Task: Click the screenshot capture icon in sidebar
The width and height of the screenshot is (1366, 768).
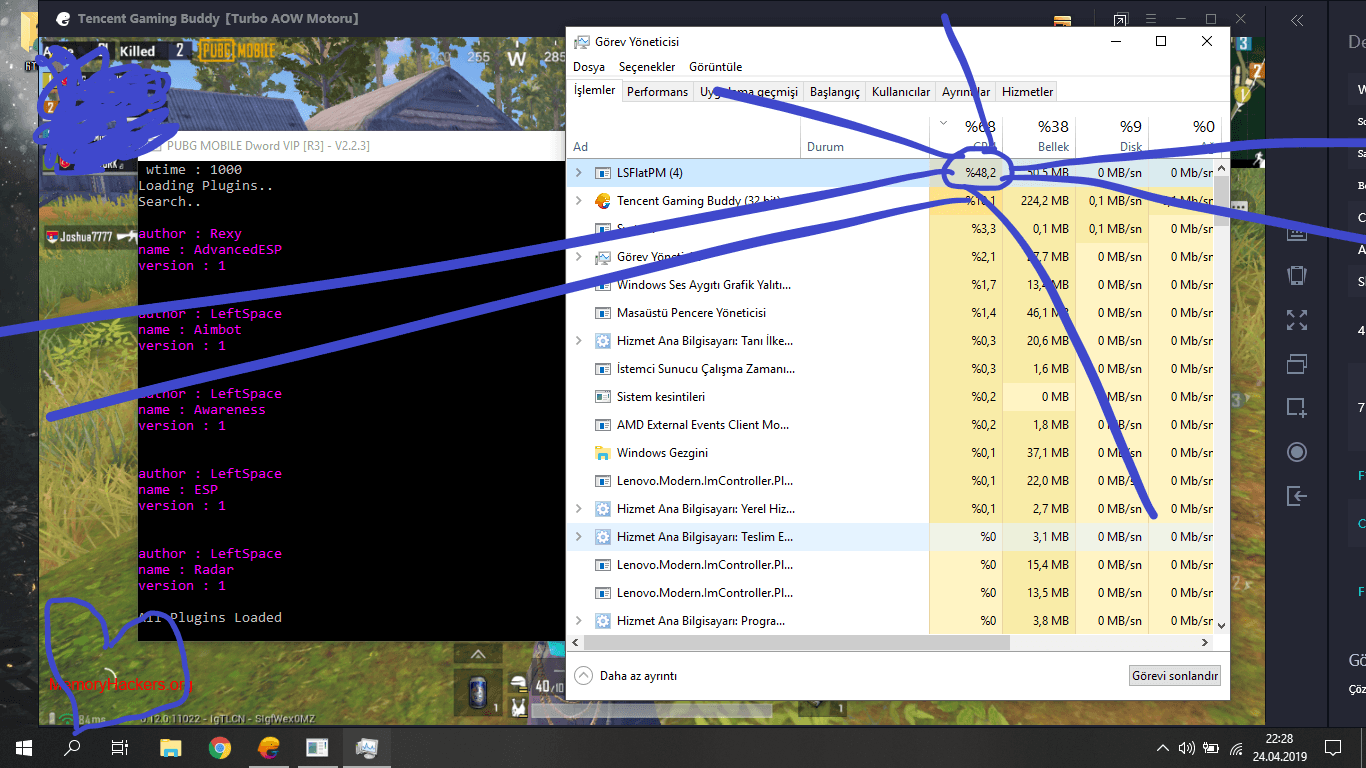Action: 1297,407
